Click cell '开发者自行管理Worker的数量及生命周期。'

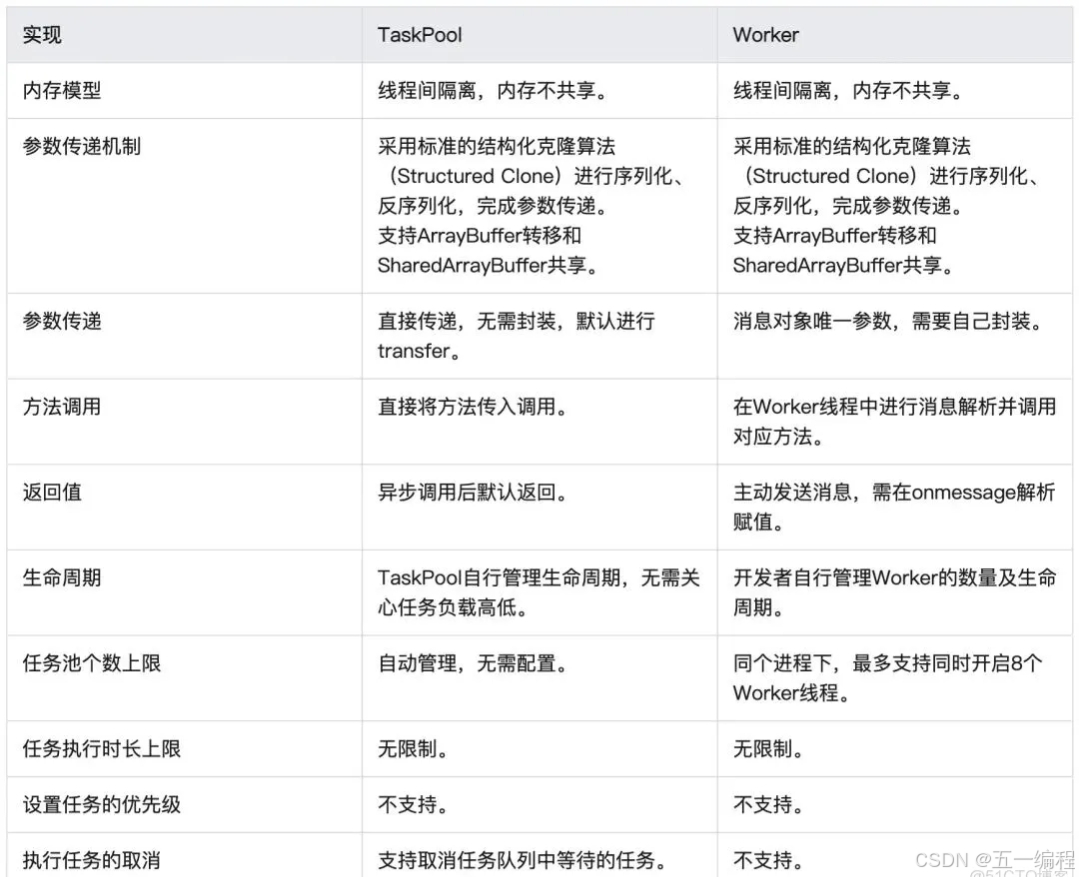coord(895,592)
